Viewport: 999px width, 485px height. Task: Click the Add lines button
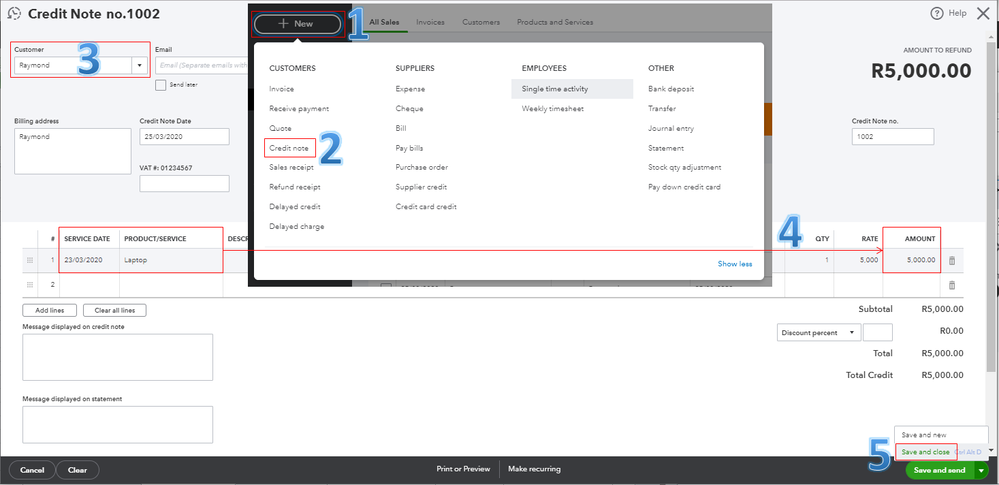50,310
